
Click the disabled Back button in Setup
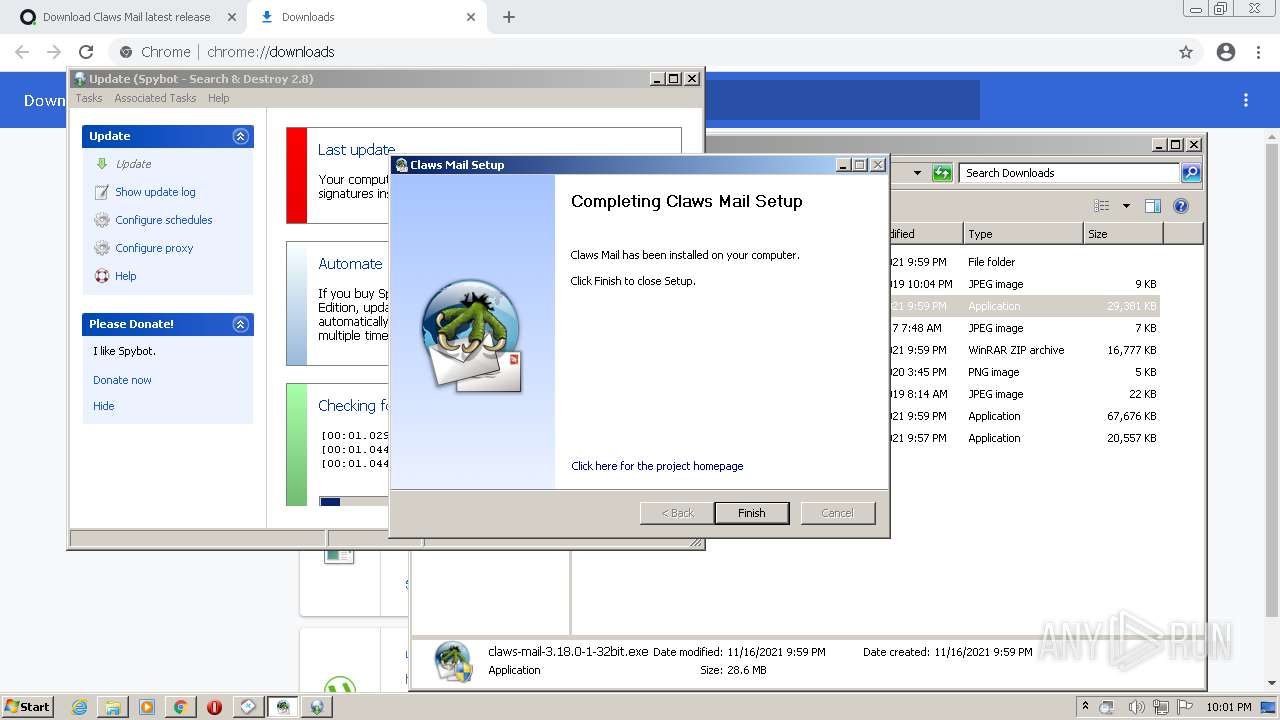(677, 513)
